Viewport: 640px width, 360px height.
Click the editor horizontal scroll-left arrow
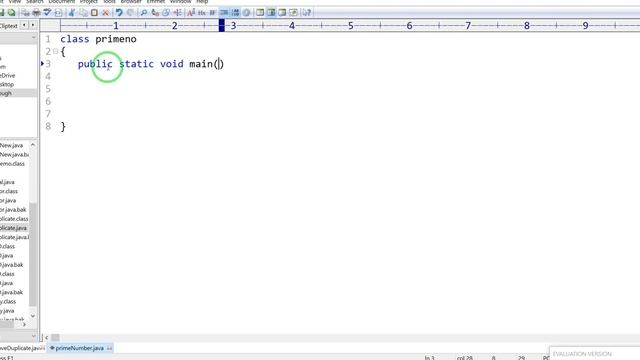coord(47,338)
